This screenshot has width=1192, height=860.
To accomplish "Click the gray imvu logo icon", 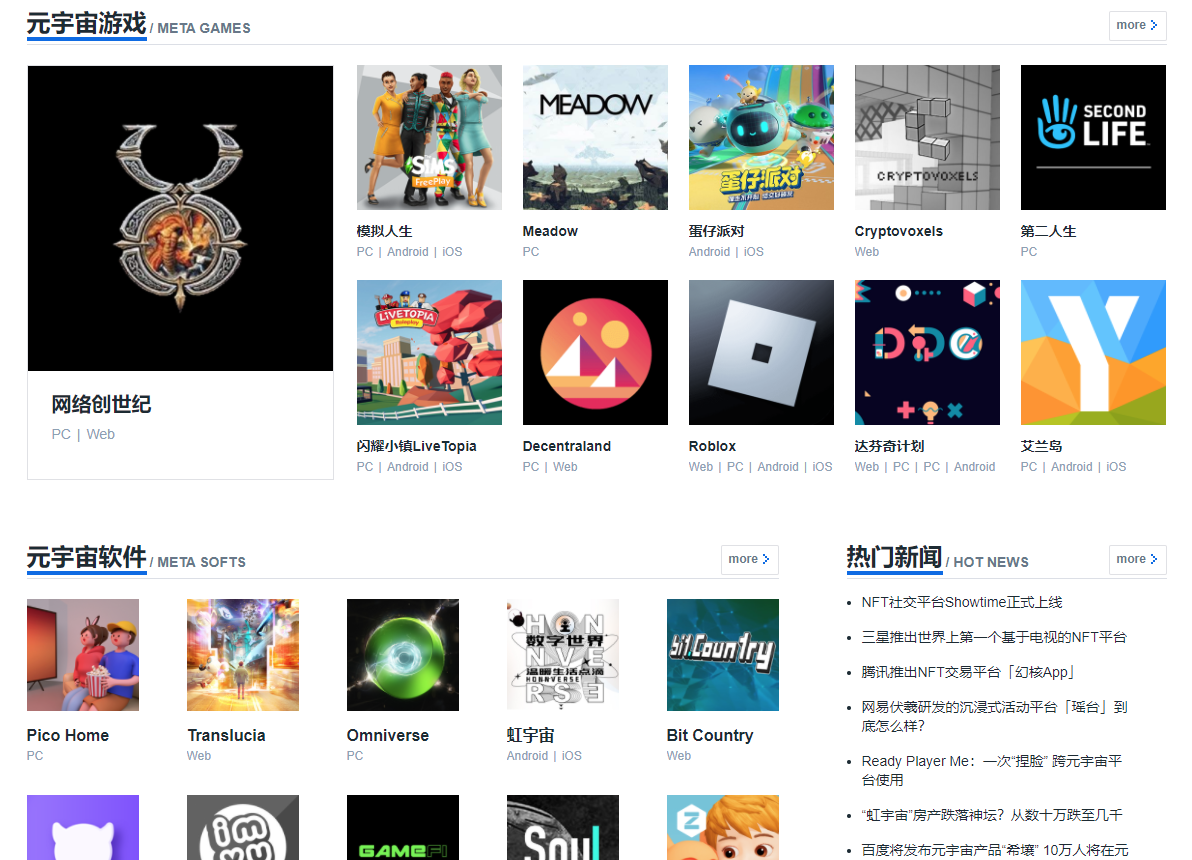I will point(243,828).
